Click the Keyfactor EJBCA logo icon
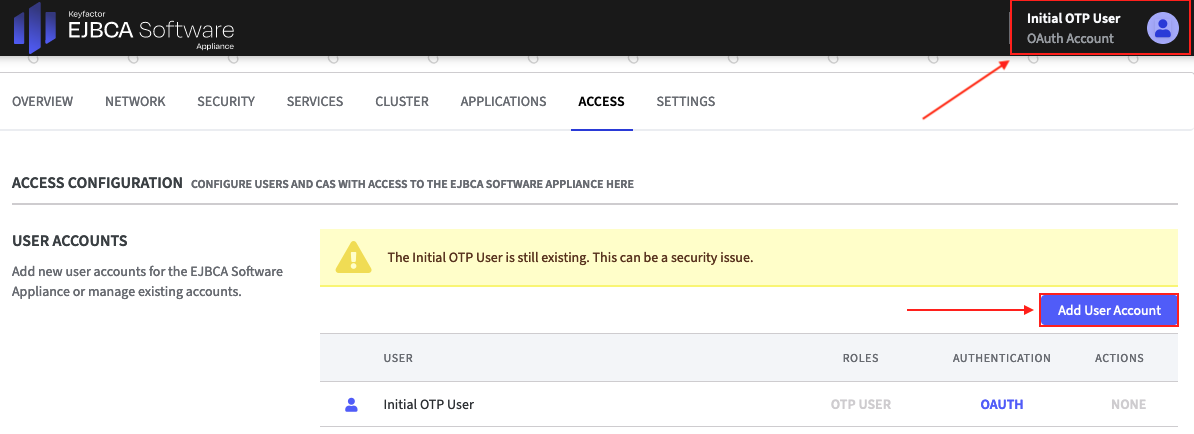 34,27
